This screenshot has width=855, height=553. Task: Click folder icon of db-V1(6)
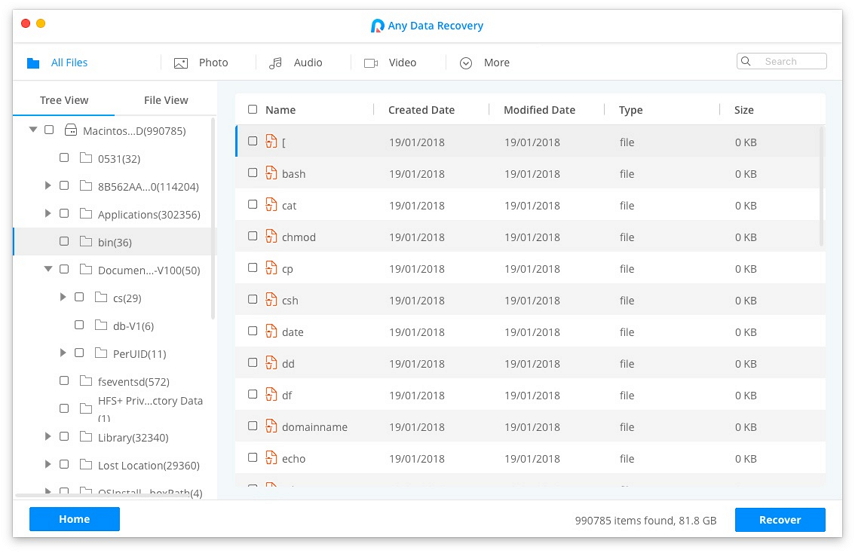101,325
